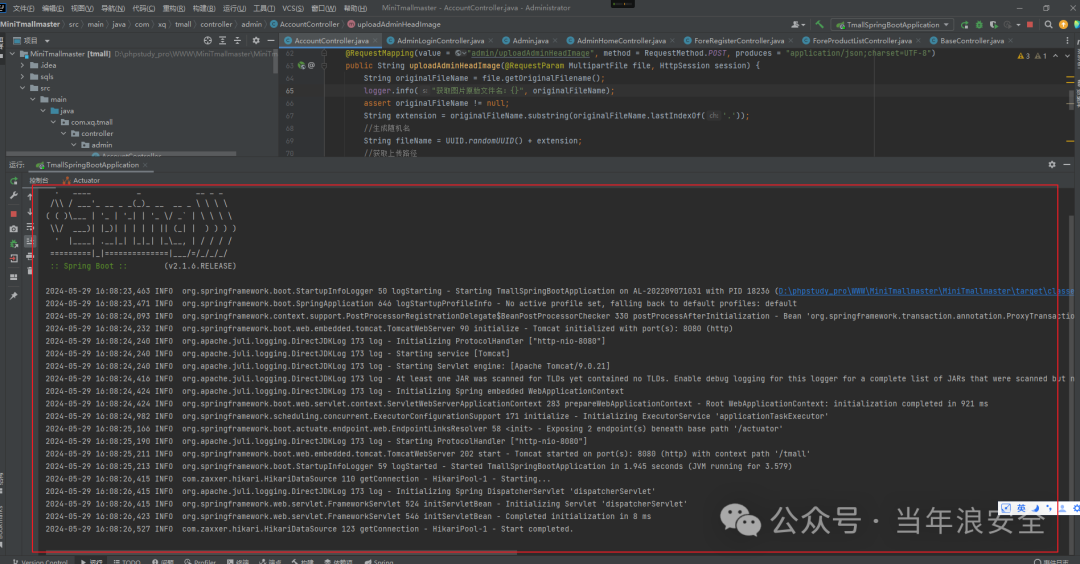The height and width of the screenshot is (564, 1080).
Task: Click admin/uploadAdminHeadImage mapping URL
Action: (530, 53)
